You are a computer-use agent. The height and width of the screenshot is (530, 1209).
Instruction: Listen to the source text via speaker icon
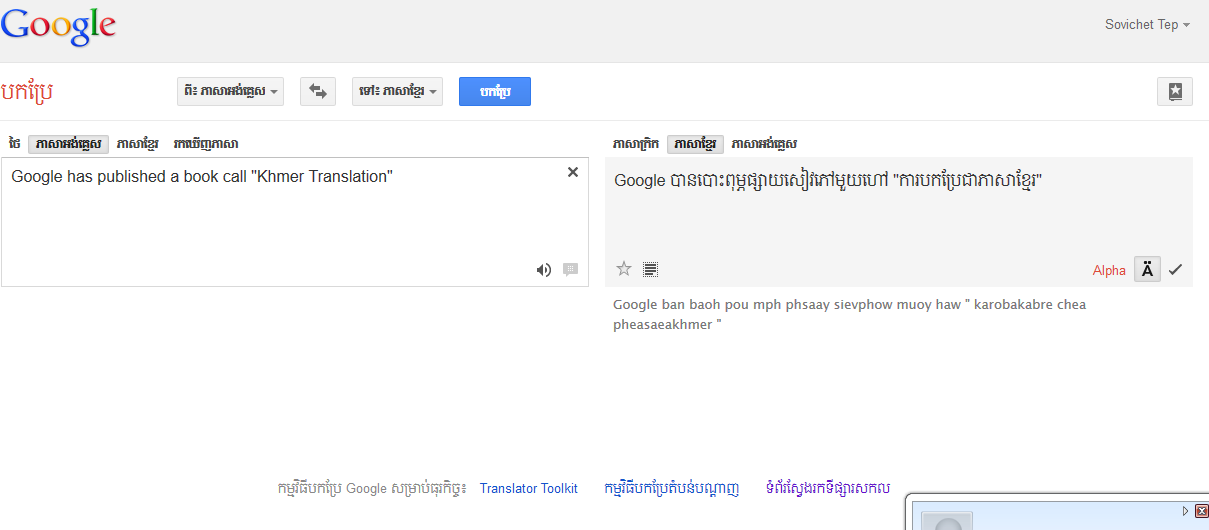(x=544, y=269)
